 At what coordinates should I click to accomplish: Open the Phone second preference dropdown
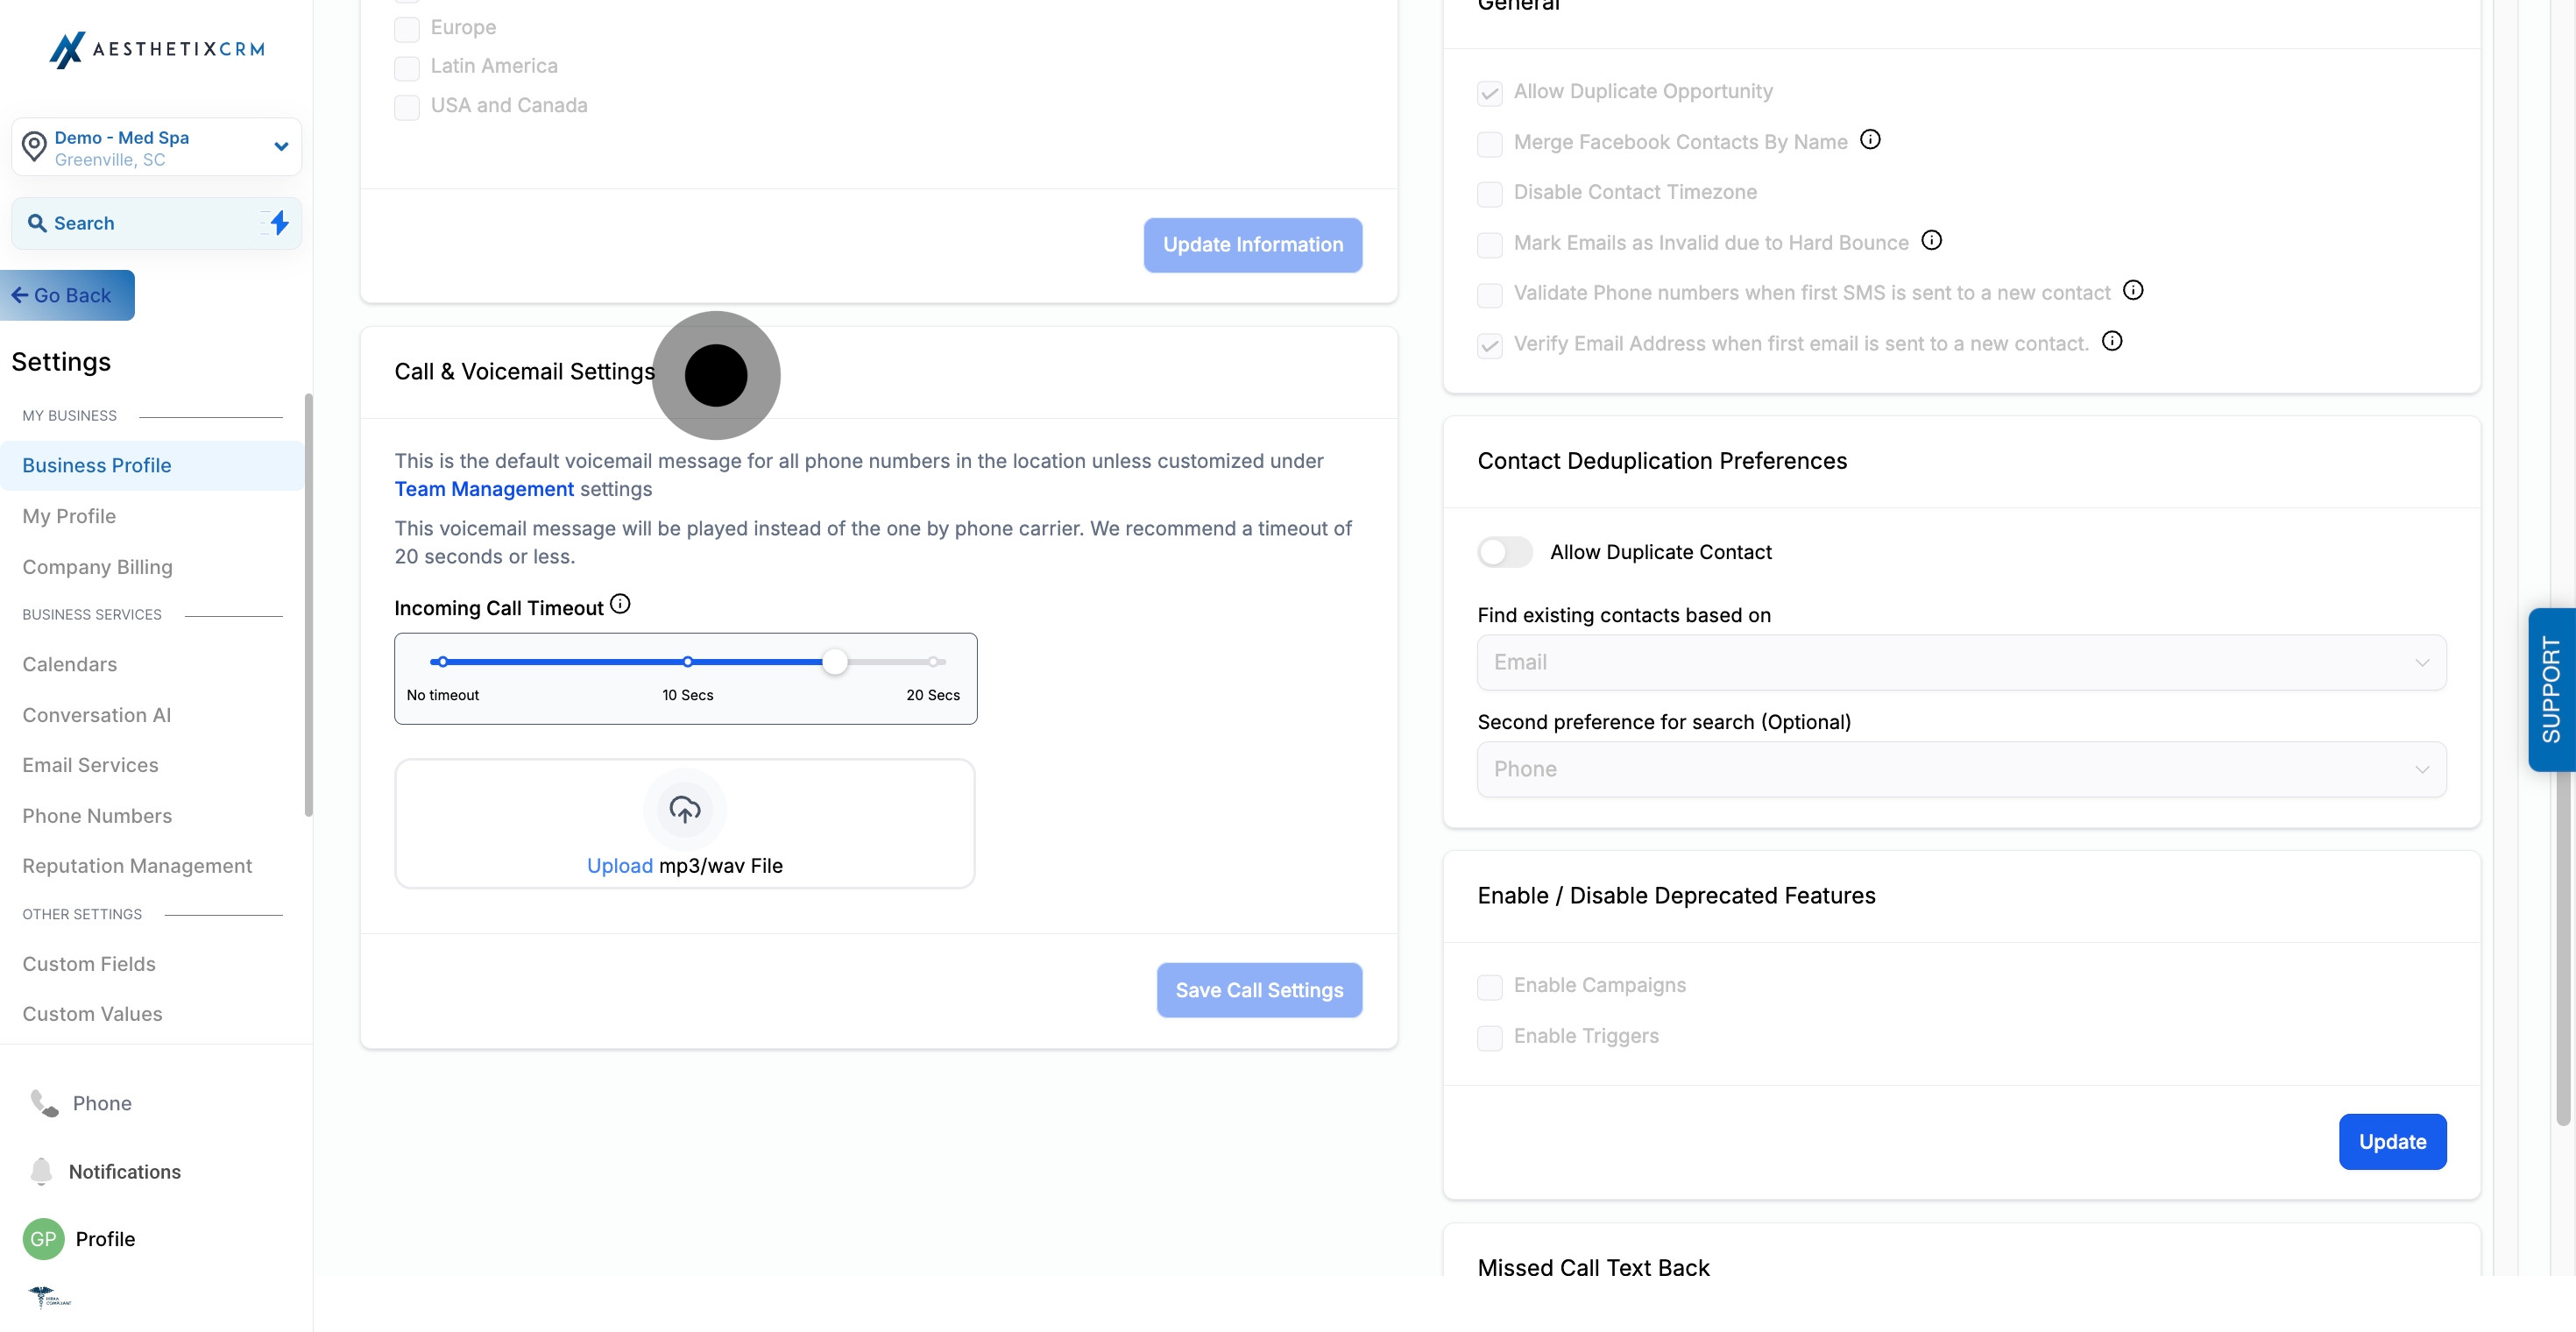pyautogui.click(x=1961, y=769)
